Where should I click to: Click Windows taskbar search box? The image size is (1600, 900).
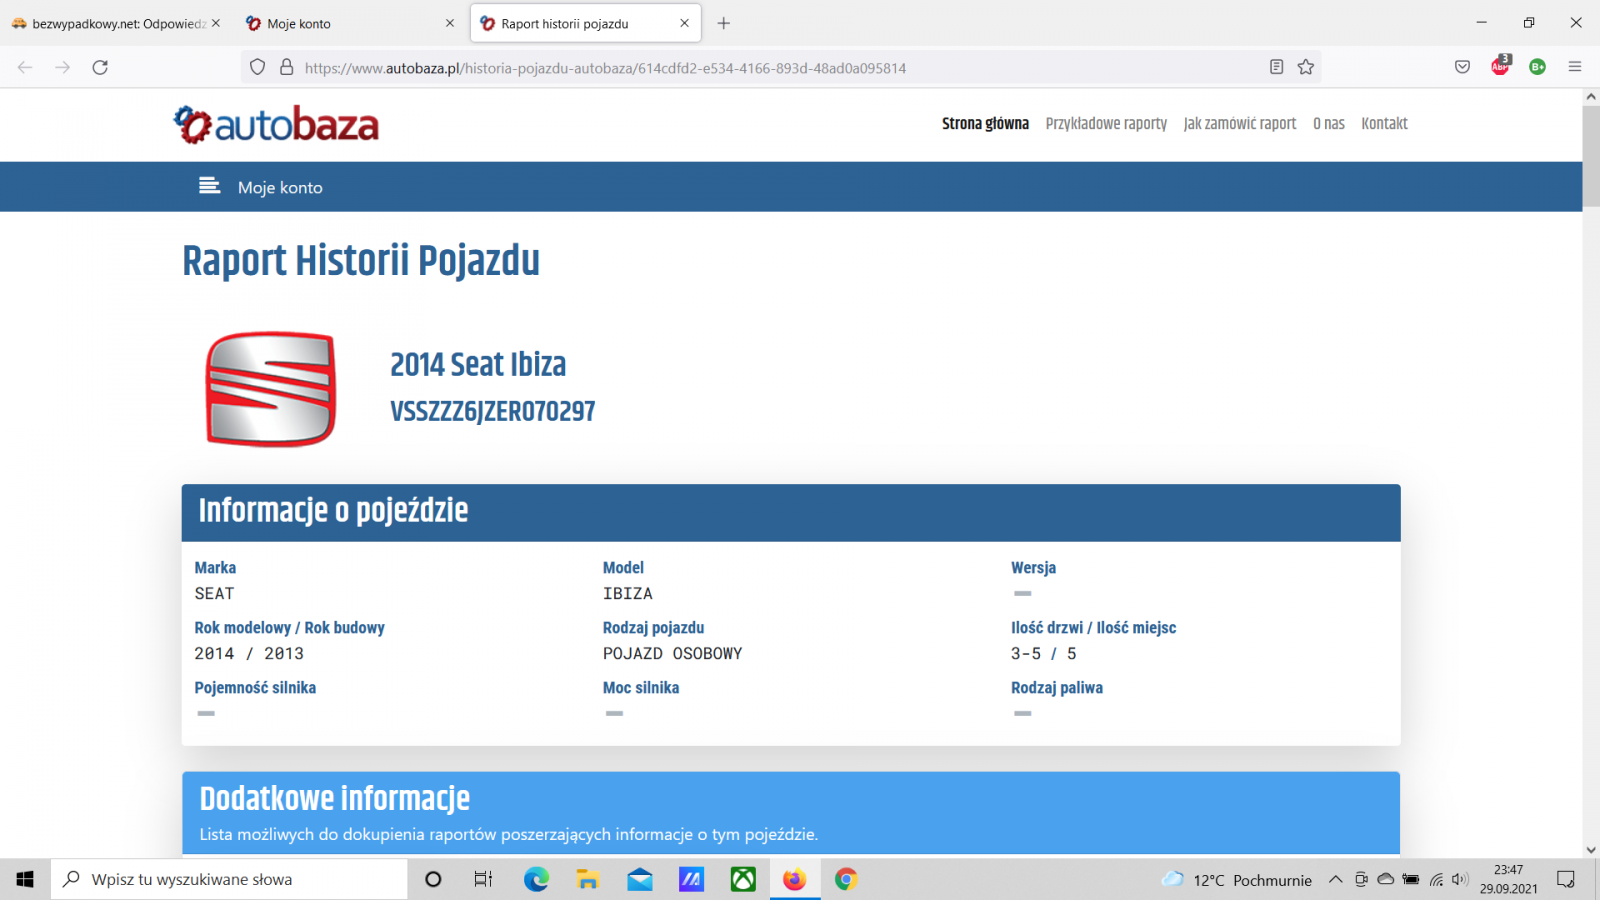(230, 880)
